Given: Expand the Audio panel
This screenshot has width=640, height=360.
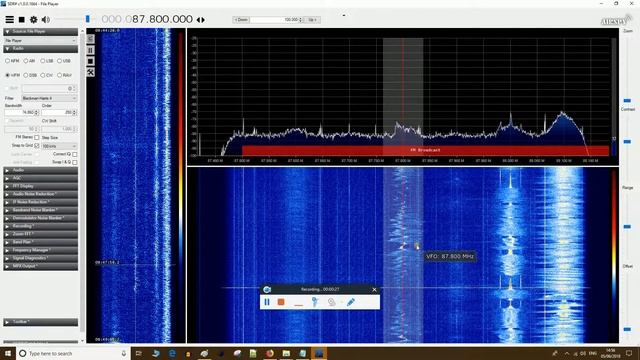Looking at the screenshot, I should (40, 170).
